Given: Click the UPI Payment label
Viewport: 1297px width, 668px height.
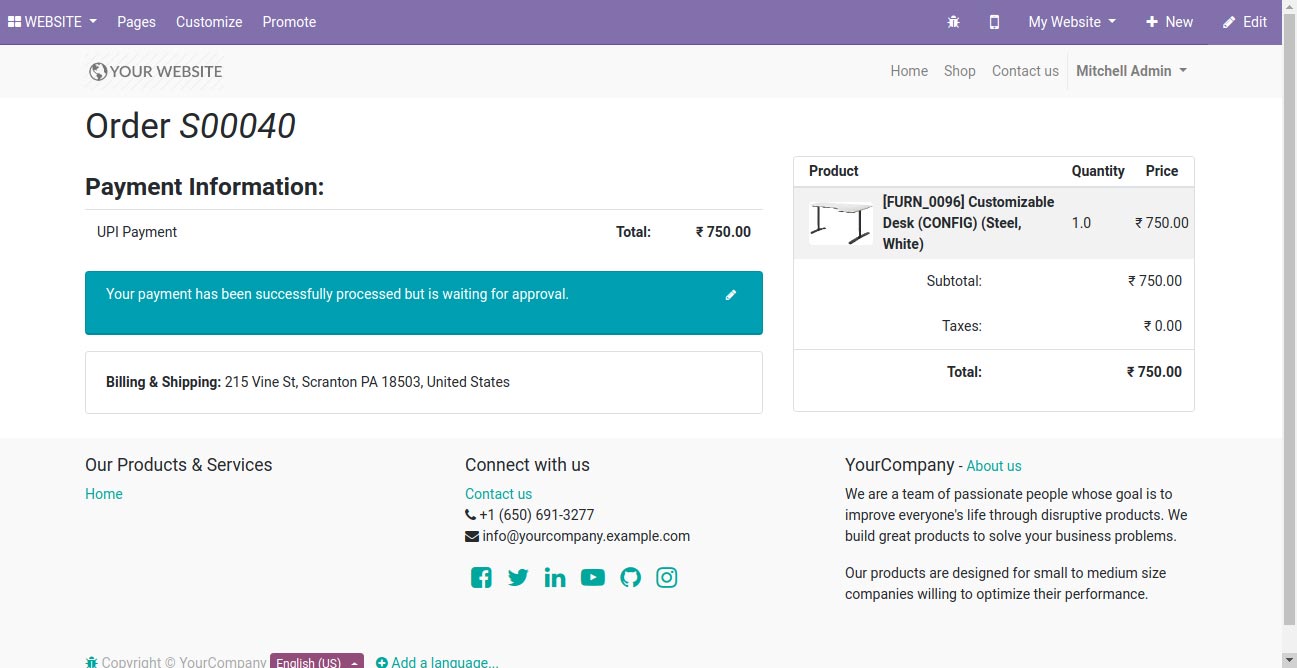Looking at the screenshot, I should 137,232.
